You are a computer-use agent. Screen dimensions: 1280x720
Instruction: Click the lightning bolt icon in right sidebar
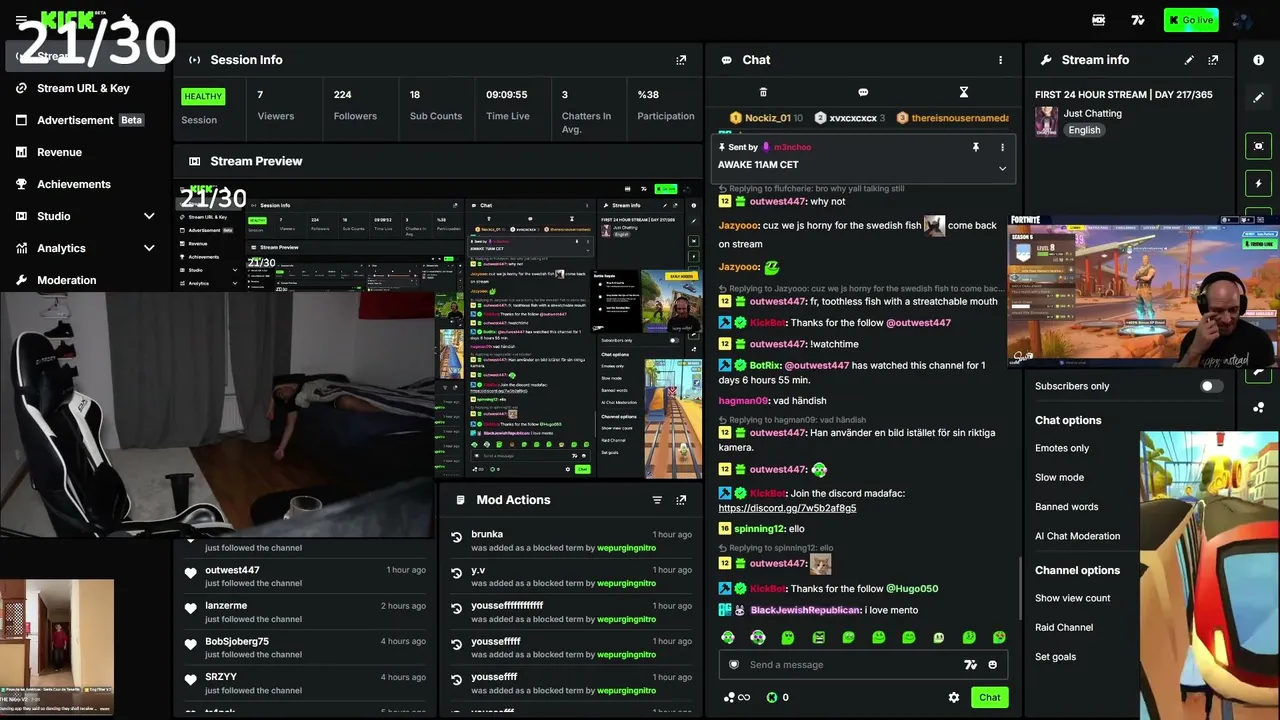[1258, 184]
